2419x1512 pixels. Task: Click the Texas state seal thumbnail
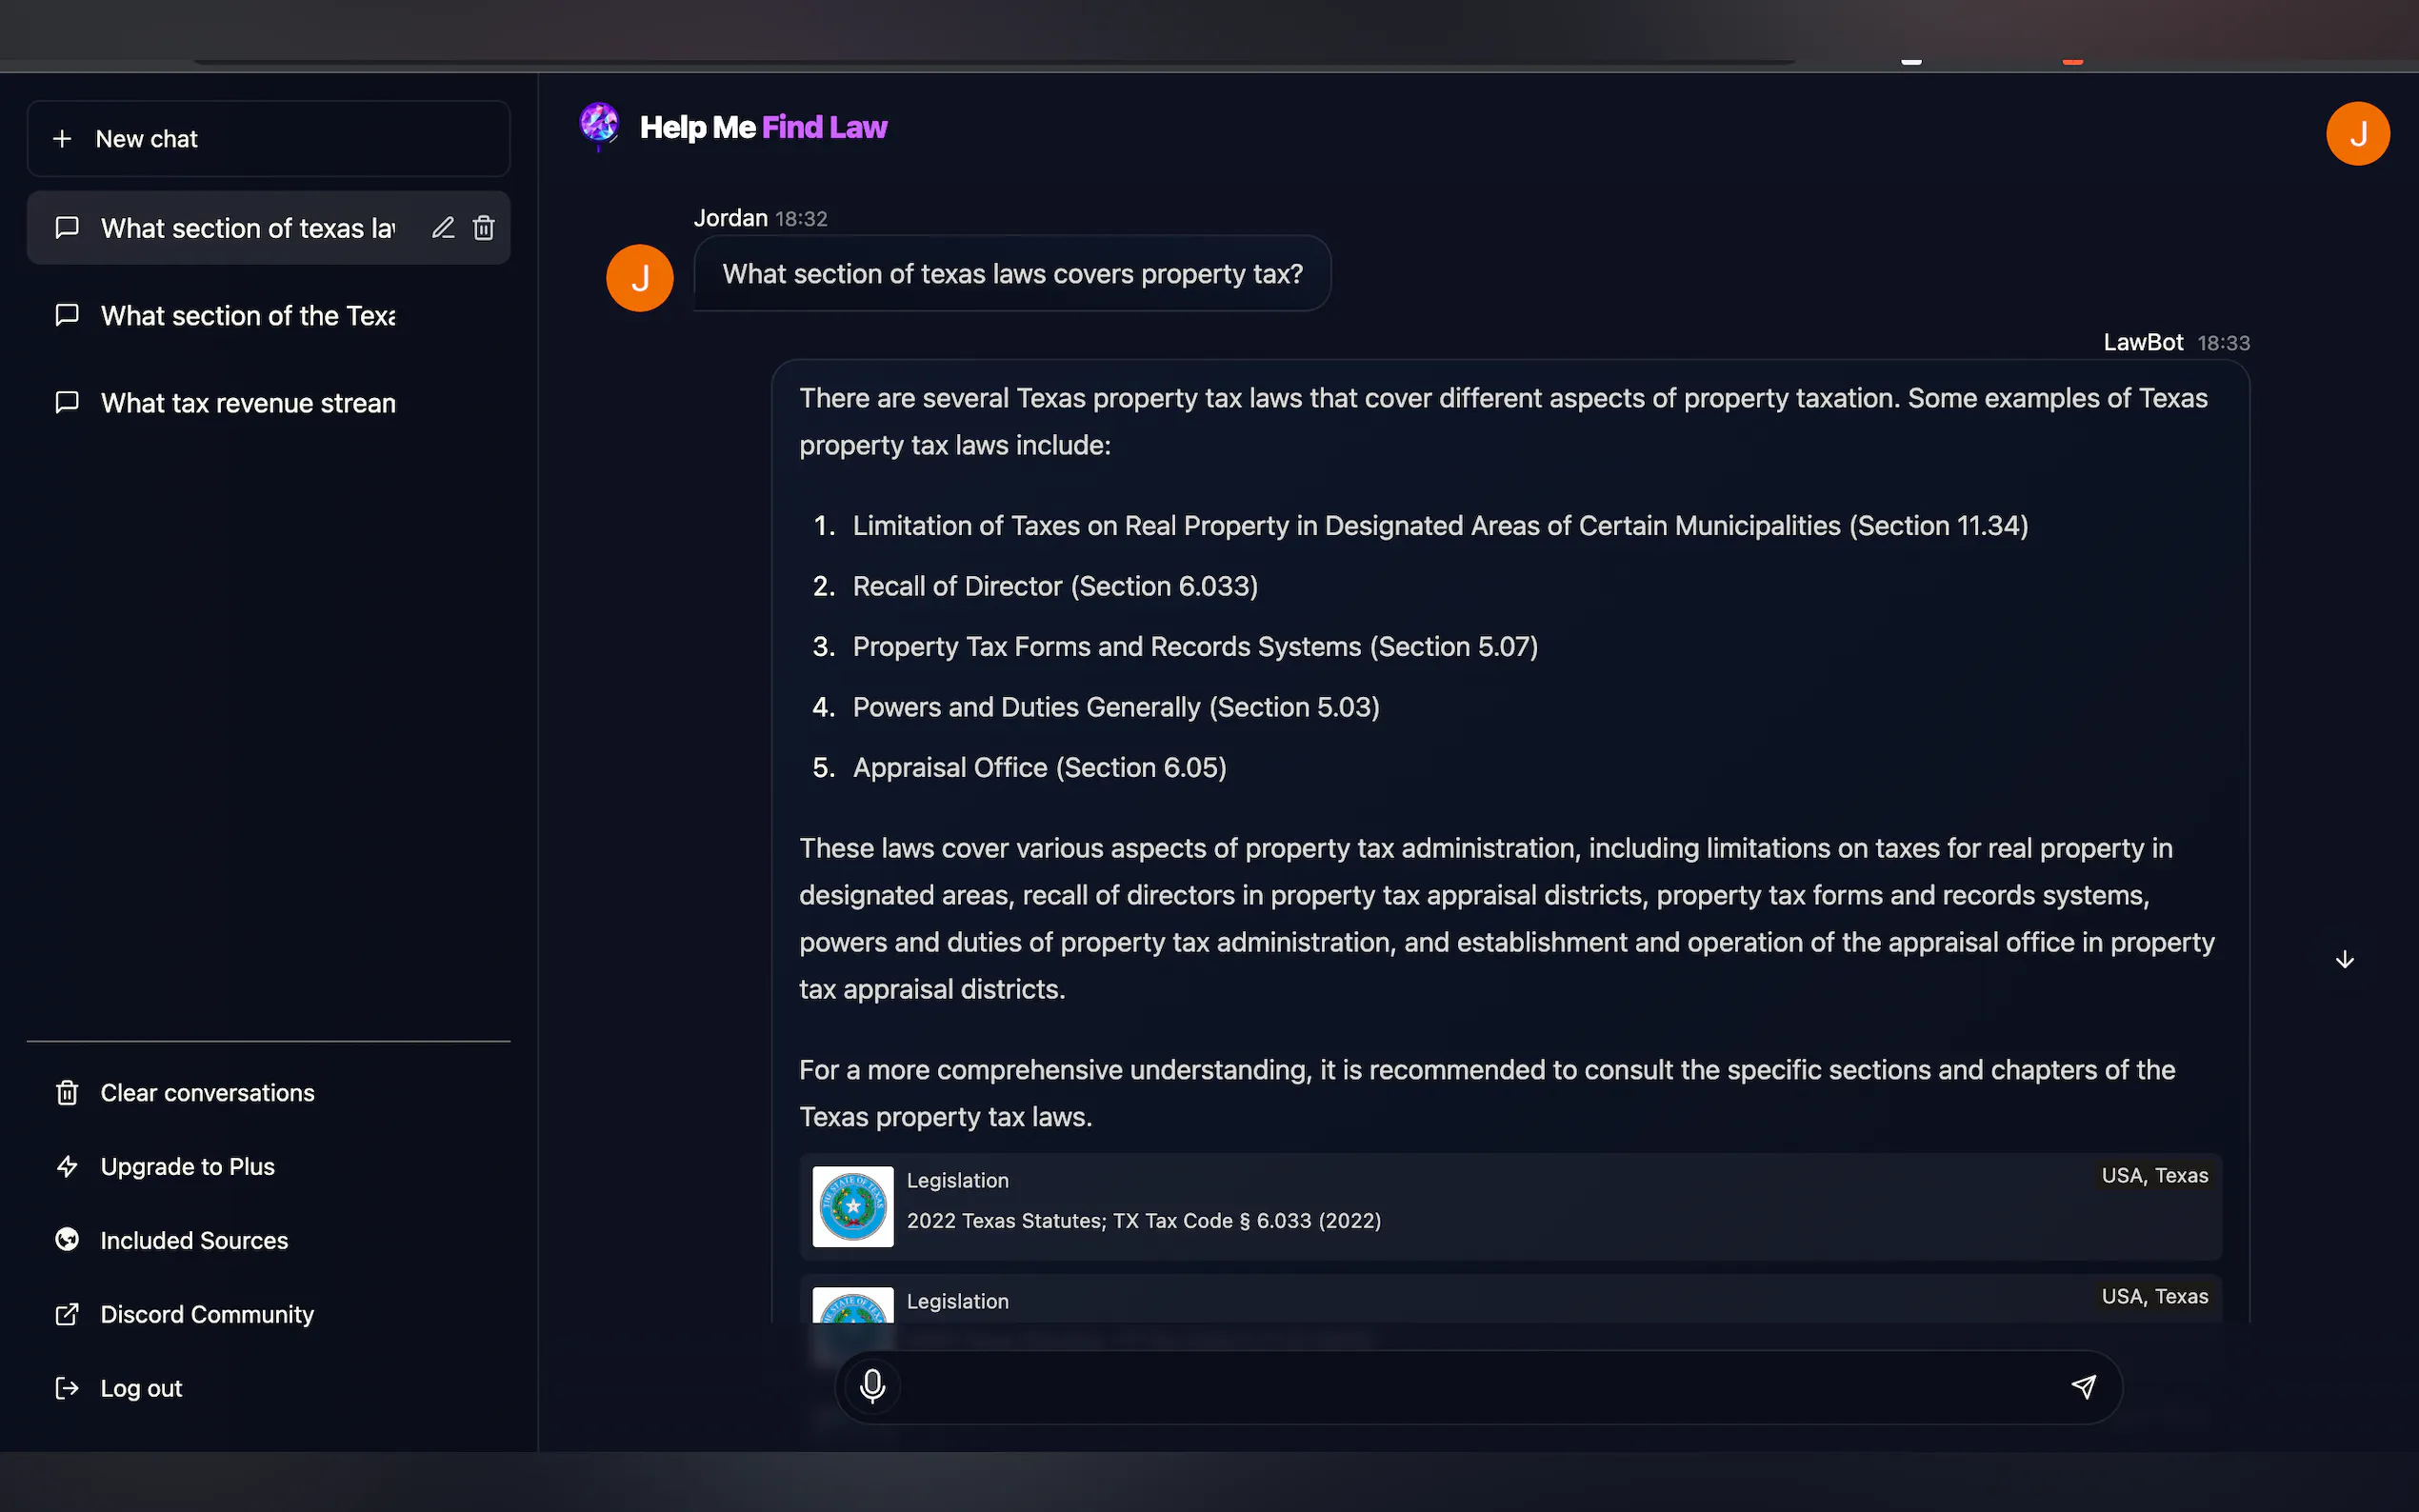[x=853, y=1207]
